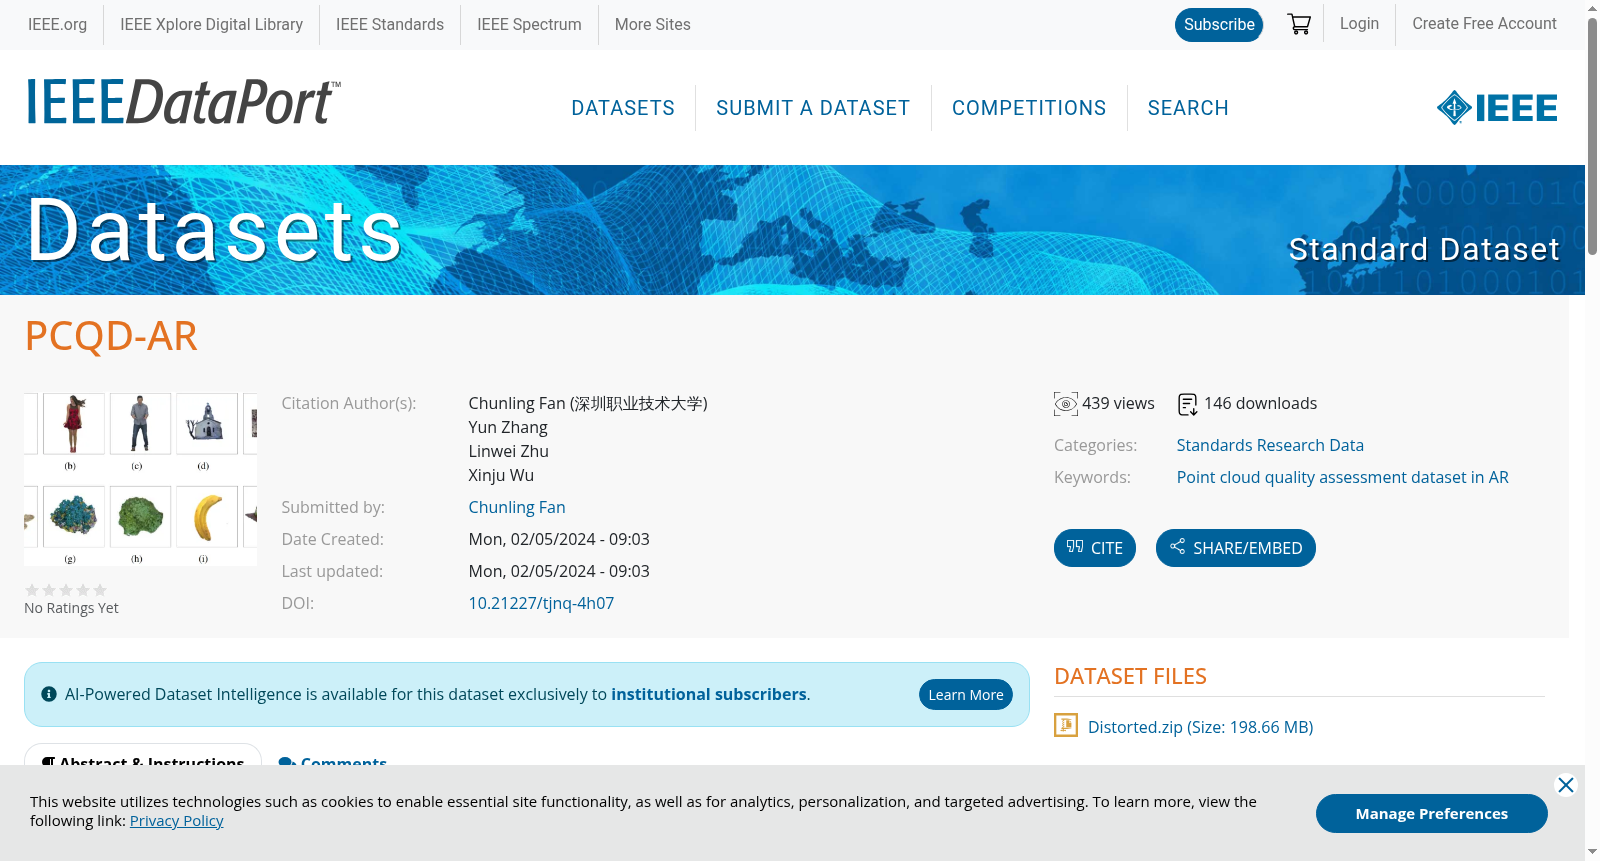Click the downloads file icon

click(x=1188, y=404)
